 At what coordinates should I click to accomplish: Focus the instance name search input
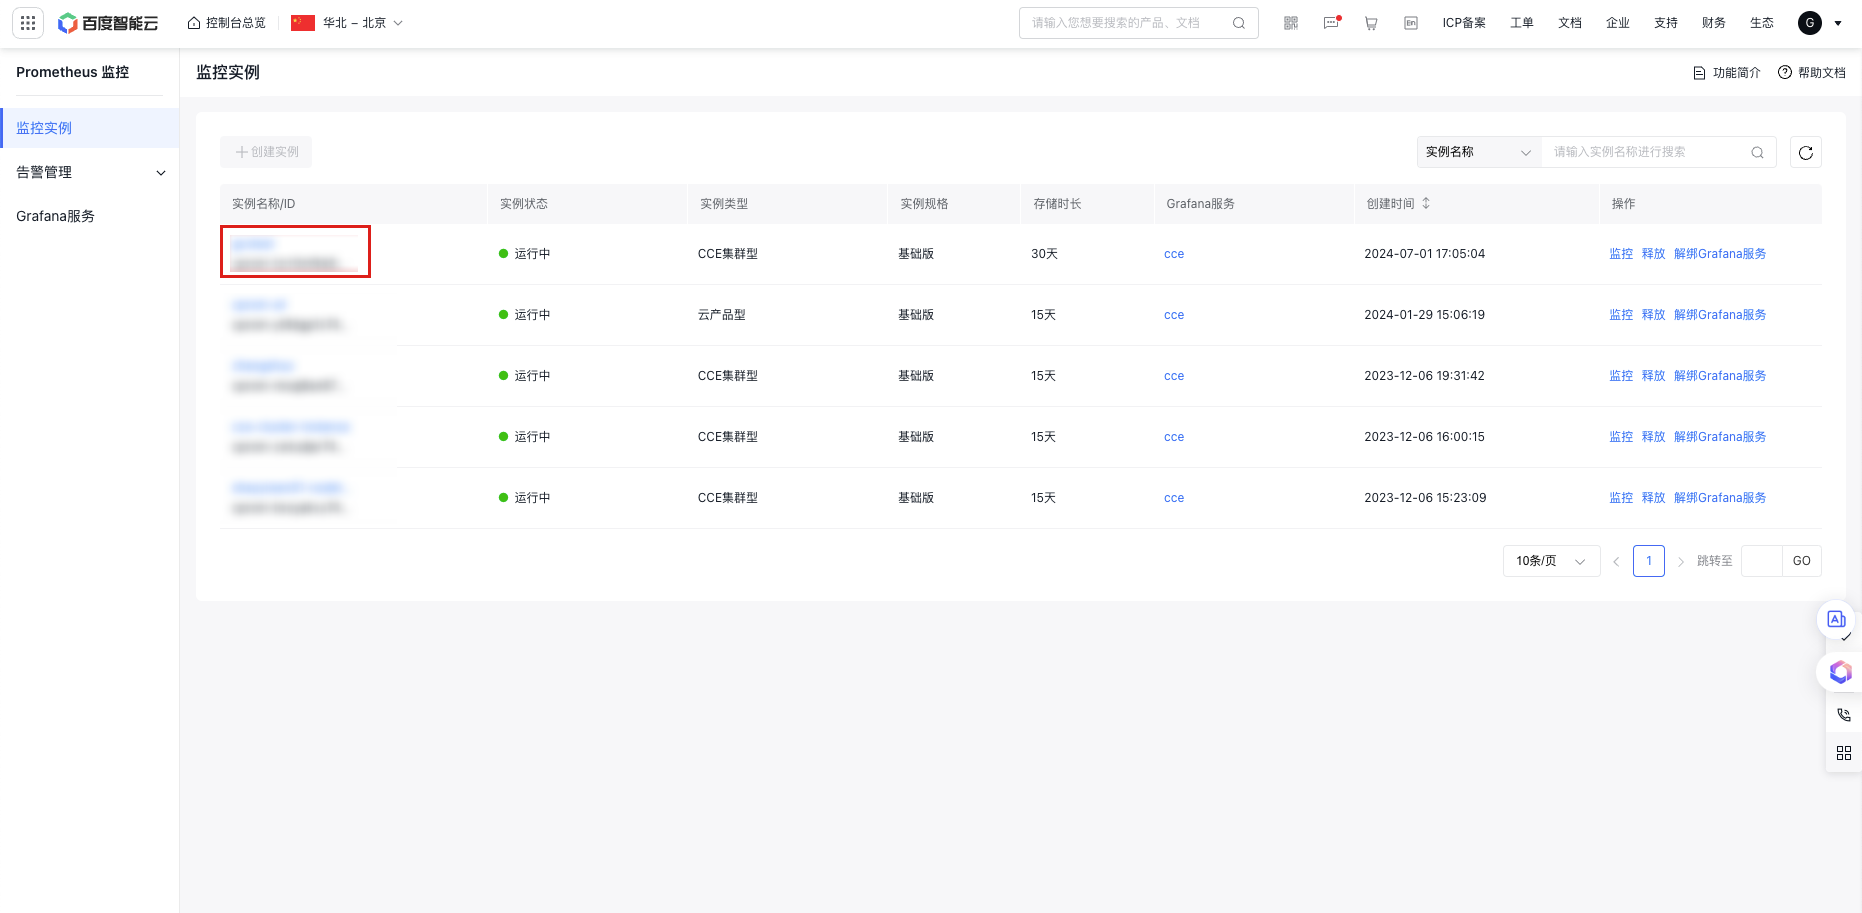[1645, 152]
